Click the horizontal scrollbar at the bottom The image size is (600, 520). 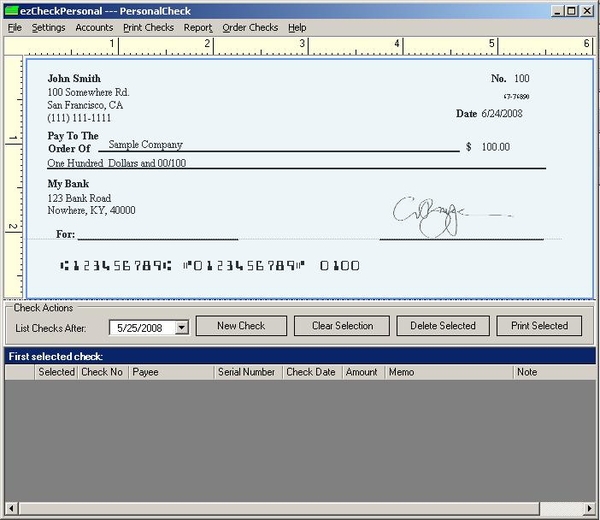pyautogui.click(x=300, y=509)
